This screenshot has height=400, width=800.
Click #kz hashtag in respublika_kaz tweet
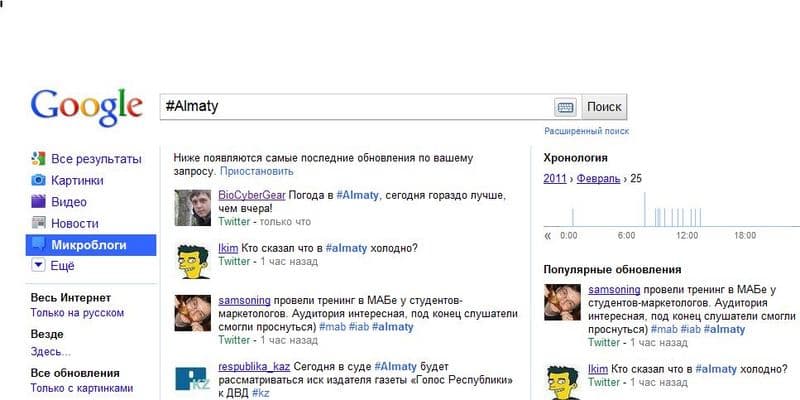261,393
